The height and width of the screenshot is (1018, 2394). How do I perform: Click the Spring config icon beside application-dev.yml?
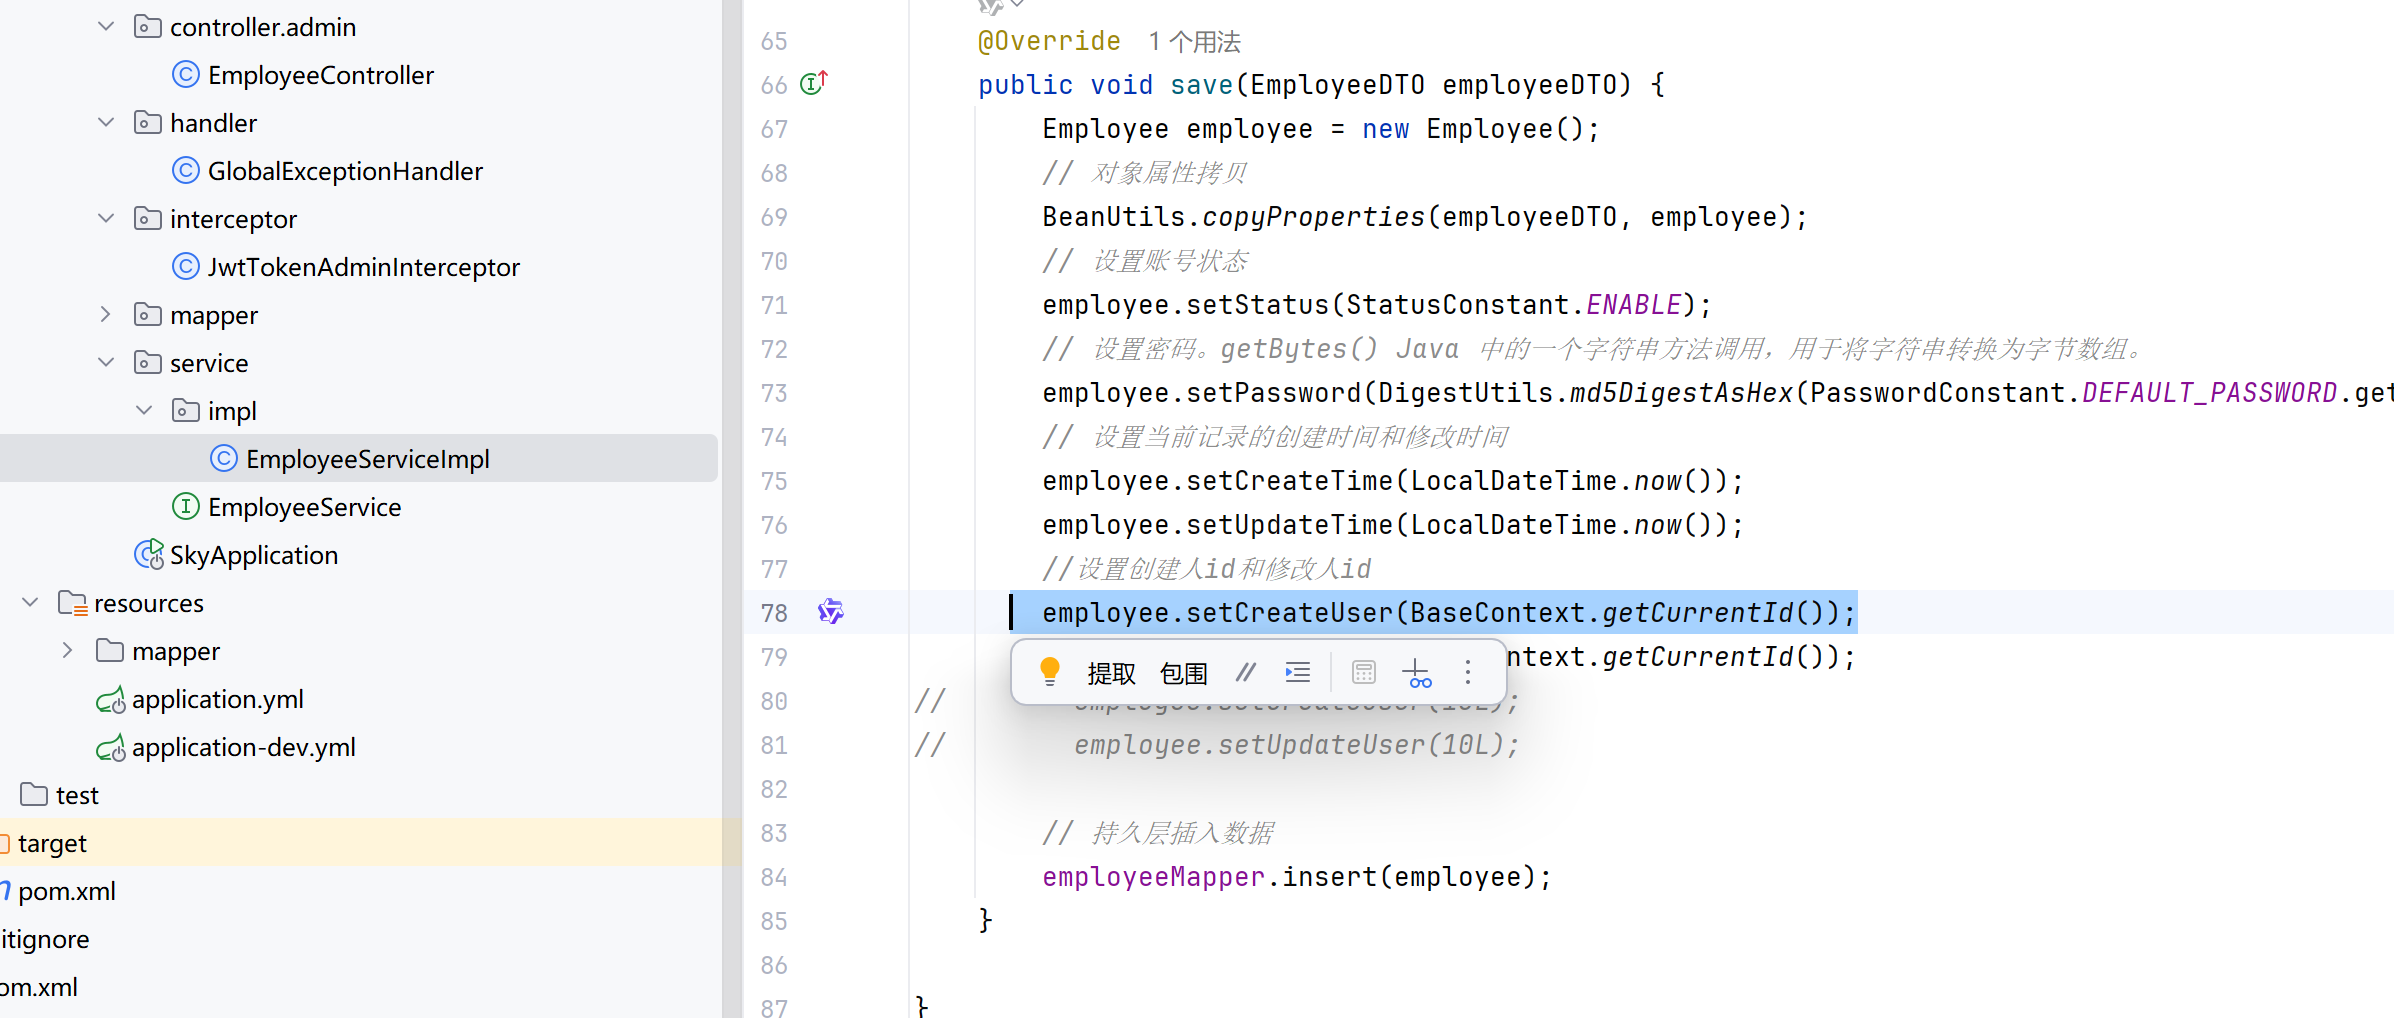coord(110,748)
